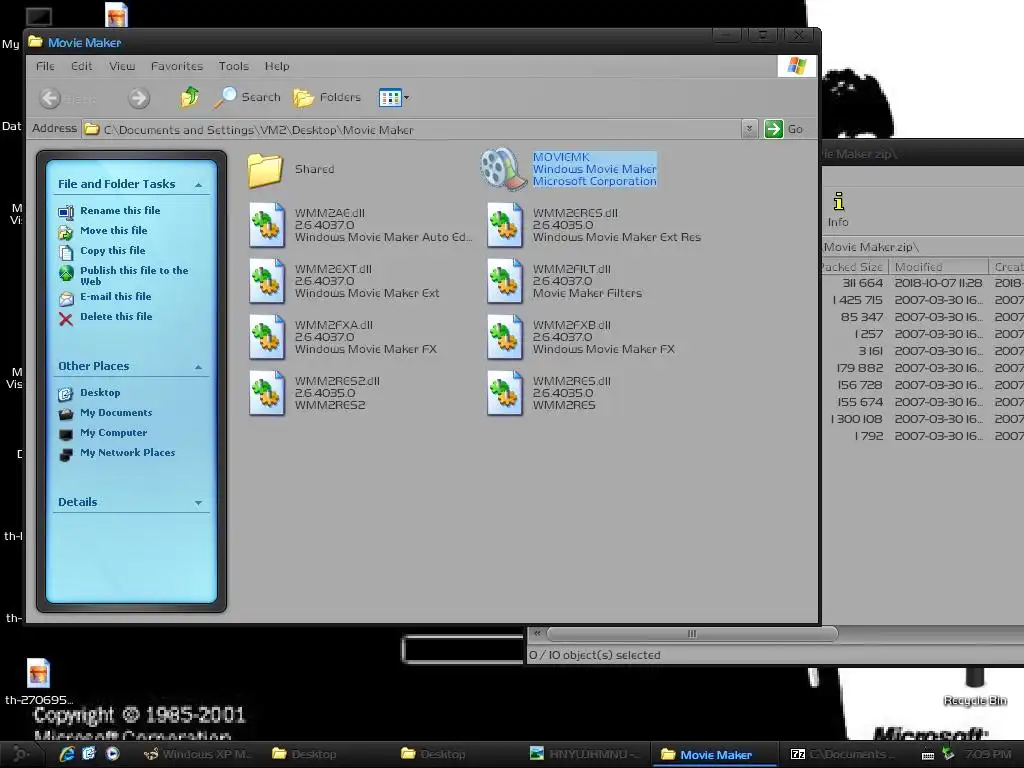Expand the Address bar dropdown arrow
The width and height of the screenshot is (1024, 768).
tap(749, 129)
